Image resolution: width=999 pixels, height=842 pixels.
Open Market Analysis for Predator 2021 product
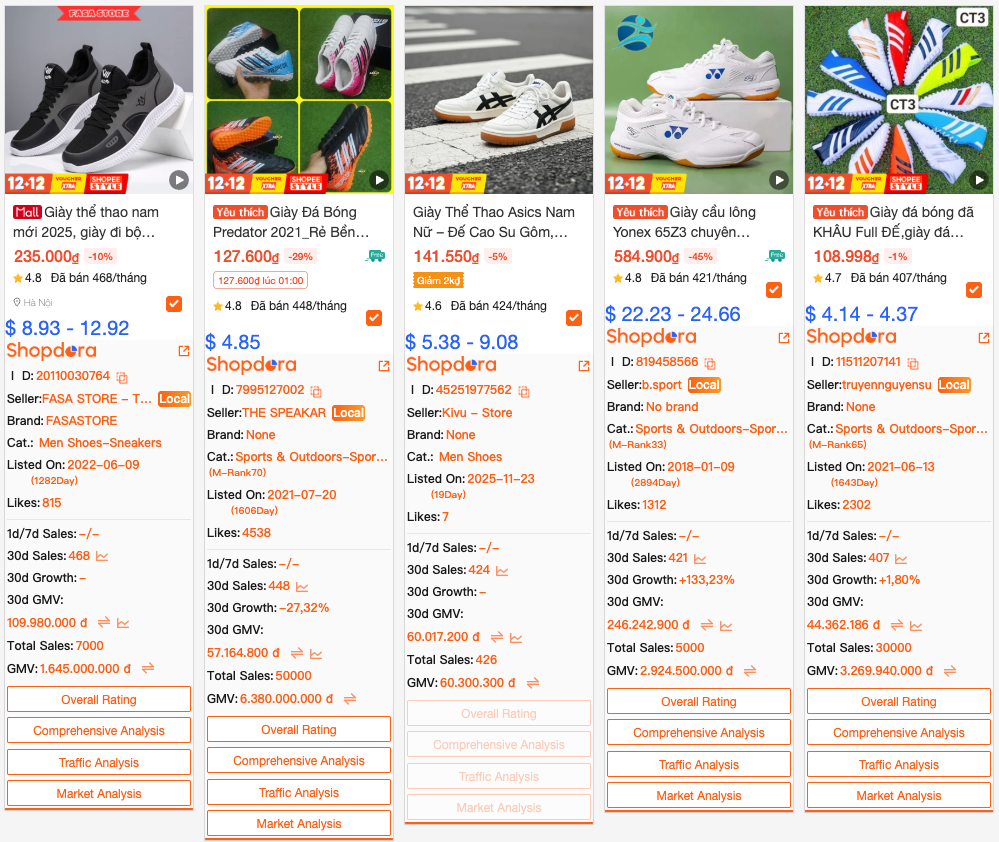click(x=299, y=824)
